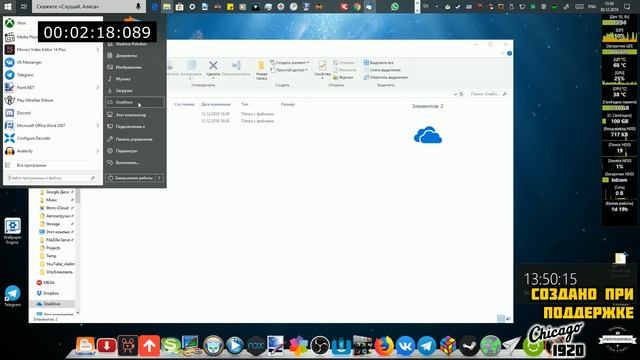Click the start menu program search field
This screenshot has width=640, height=360.
(x=51, y=178)
